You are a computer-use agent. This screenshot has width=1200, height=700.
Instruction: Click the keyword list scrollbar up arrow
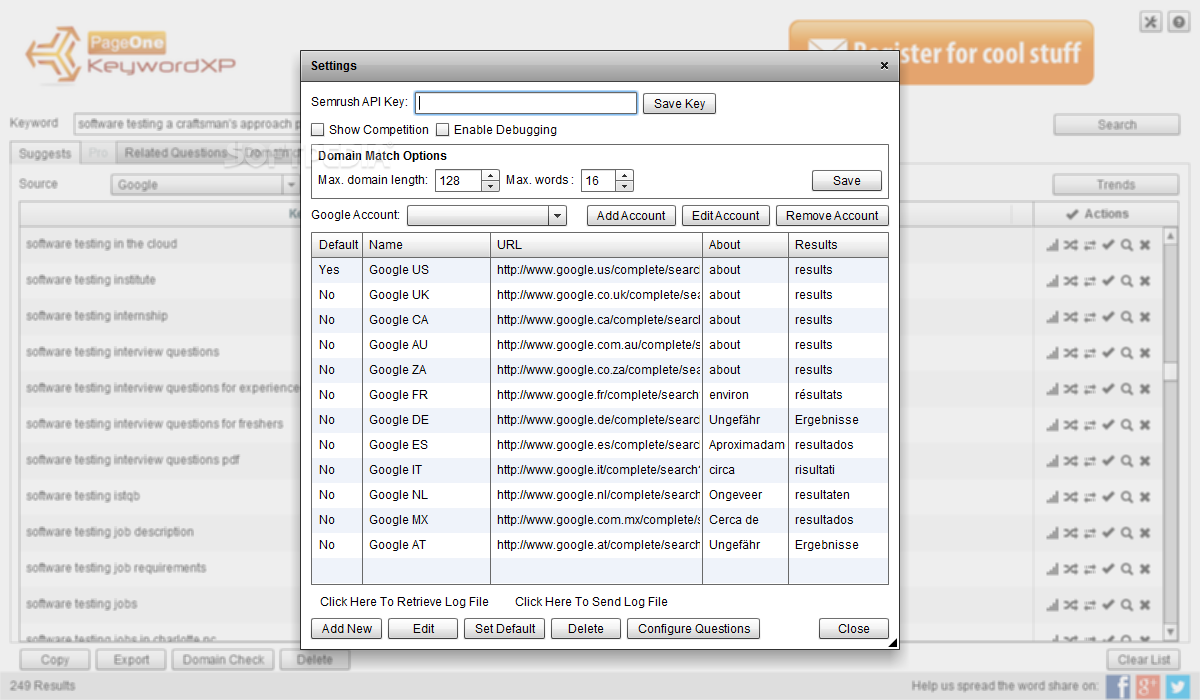click(1170, 235)
